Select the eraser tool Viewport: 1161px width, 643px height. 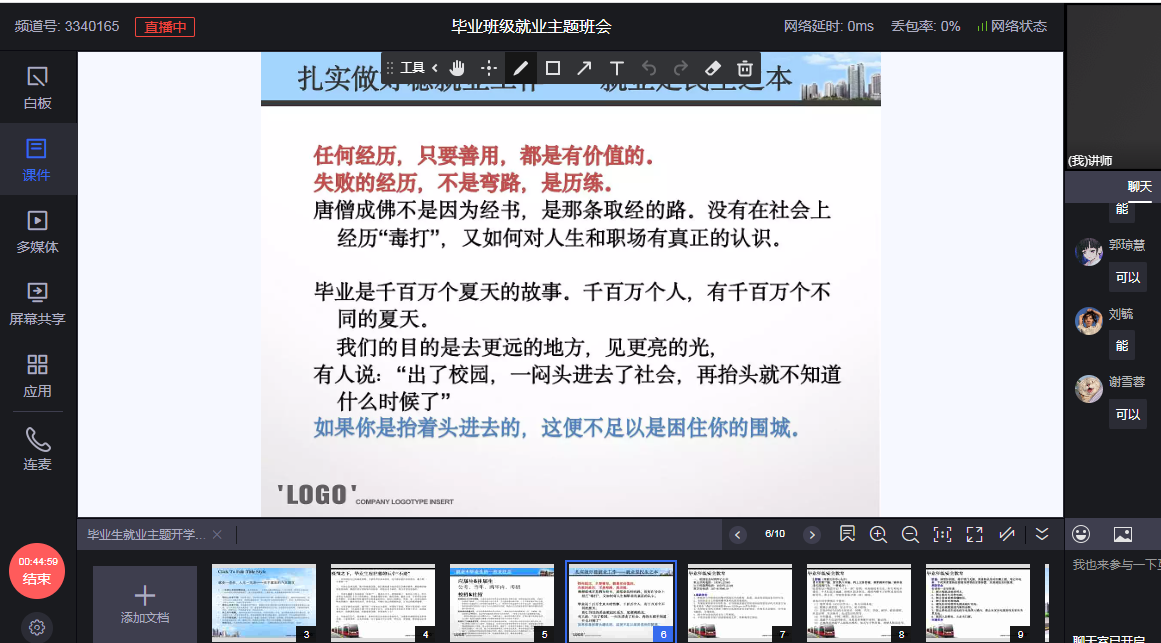point(712,68)
